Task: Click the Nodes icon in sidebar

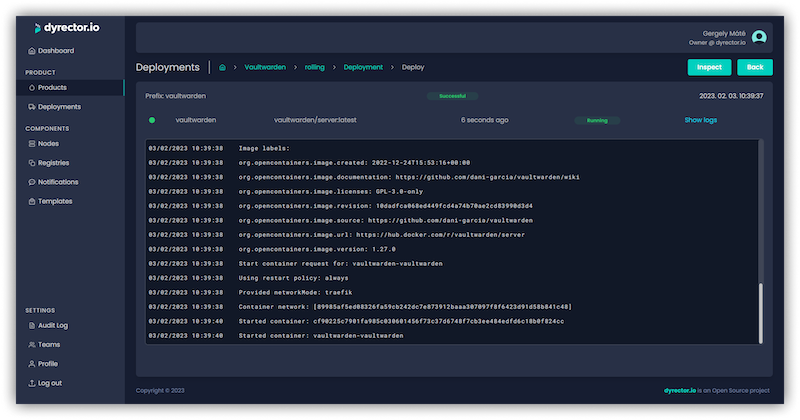Action: (x=32, y=144)
